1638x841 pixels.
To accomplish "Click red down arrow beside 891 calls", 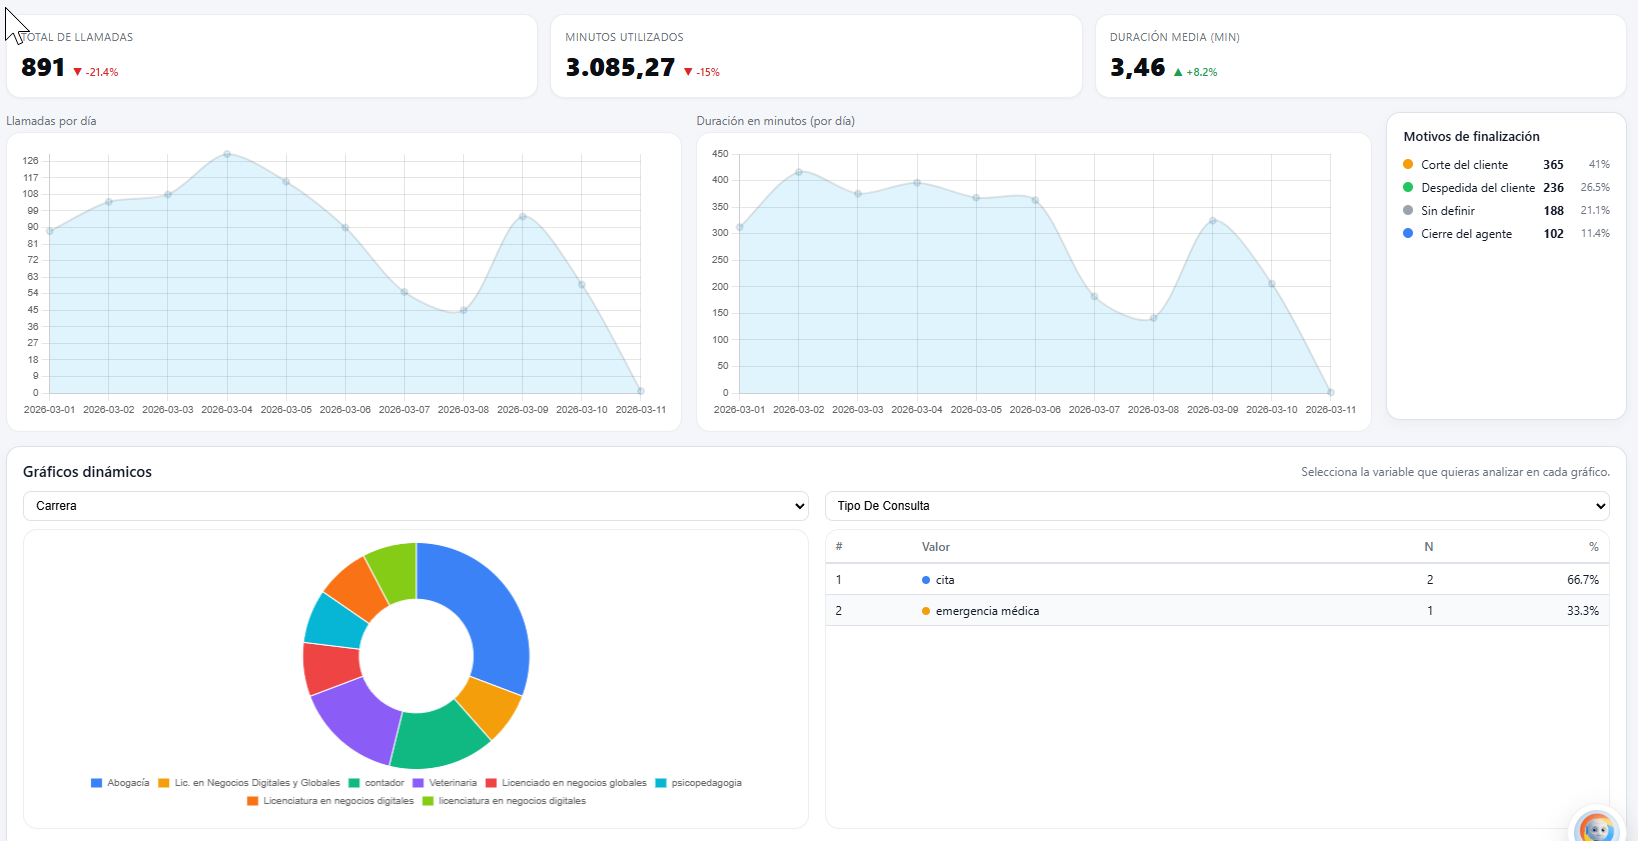I will click(77, 72).
